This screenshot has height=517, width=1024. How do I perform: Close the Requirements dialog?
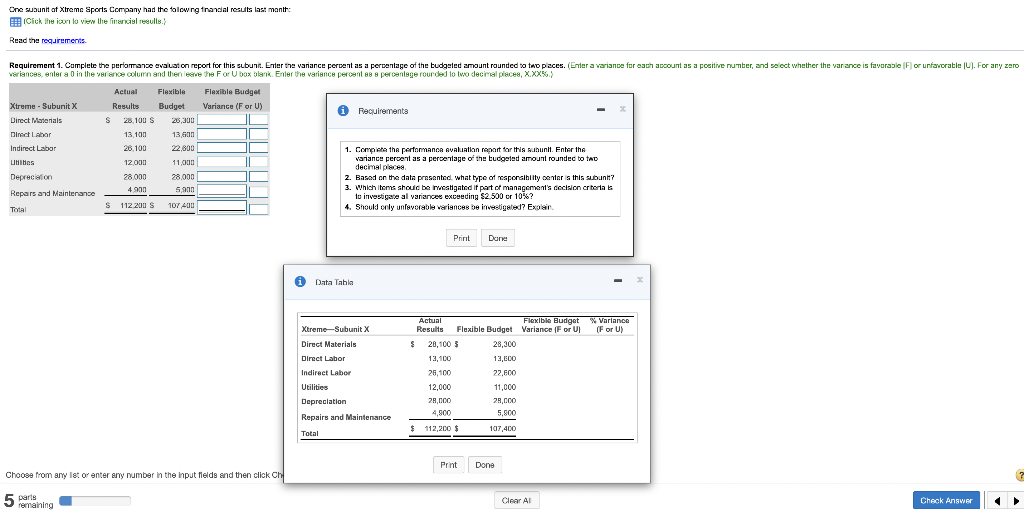pyautogui.click(x=622, y=109)
